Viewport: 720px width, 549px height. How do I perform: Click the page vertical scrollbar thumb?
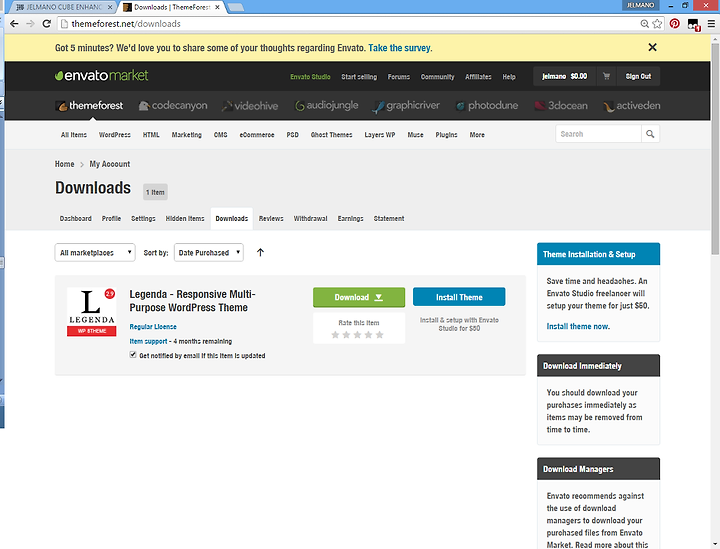tap(715, 148)
